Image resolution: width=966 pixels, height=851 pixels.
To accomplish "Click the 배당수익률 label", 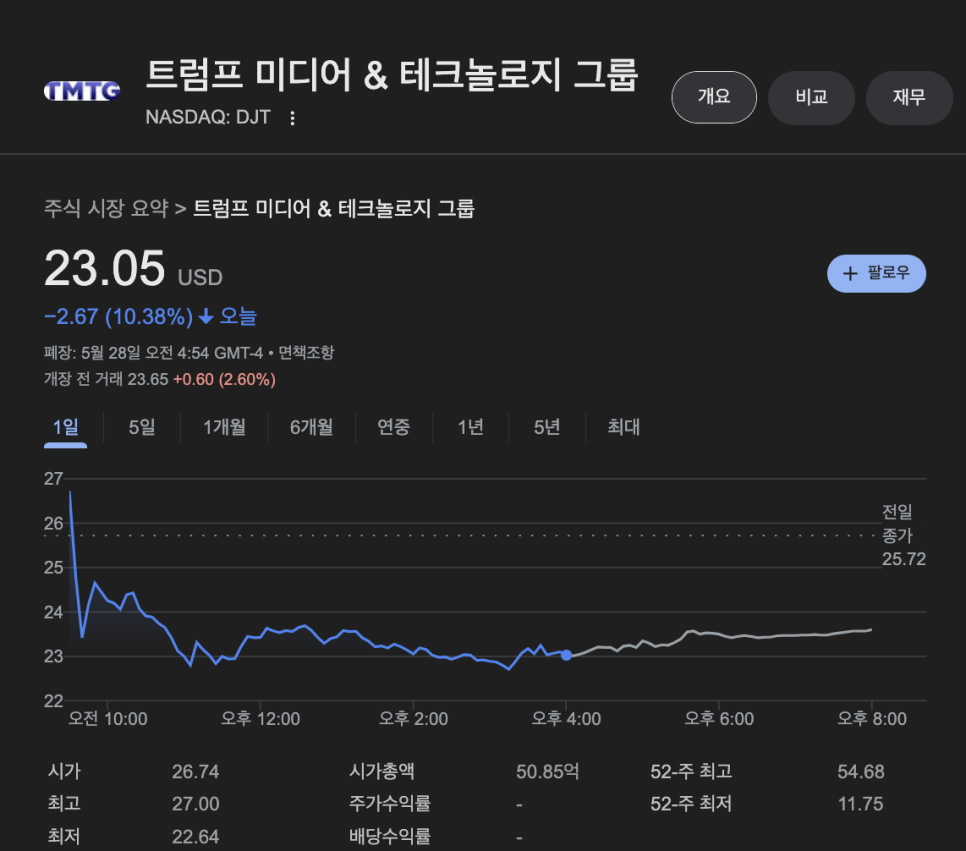I will click(x=389, y=836).
